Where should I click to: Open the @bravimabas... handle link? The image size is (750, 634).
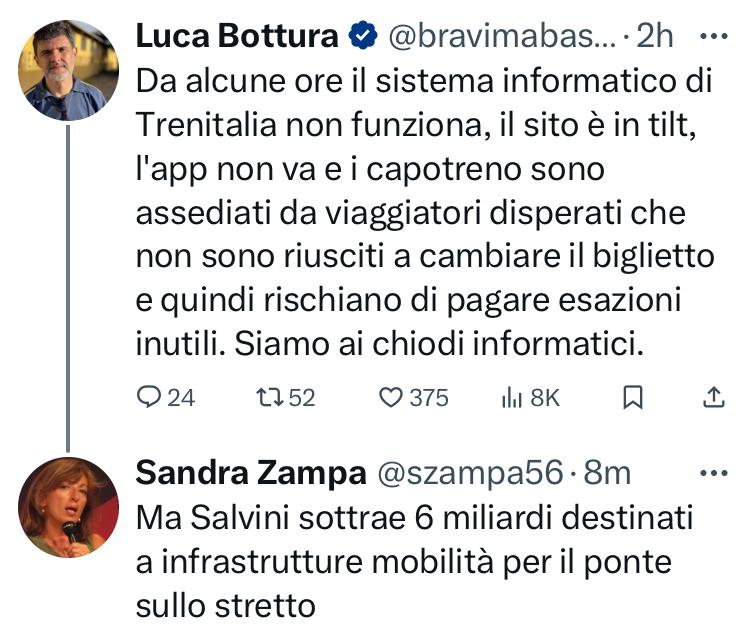pyautogui.click(x=502, y=36)
